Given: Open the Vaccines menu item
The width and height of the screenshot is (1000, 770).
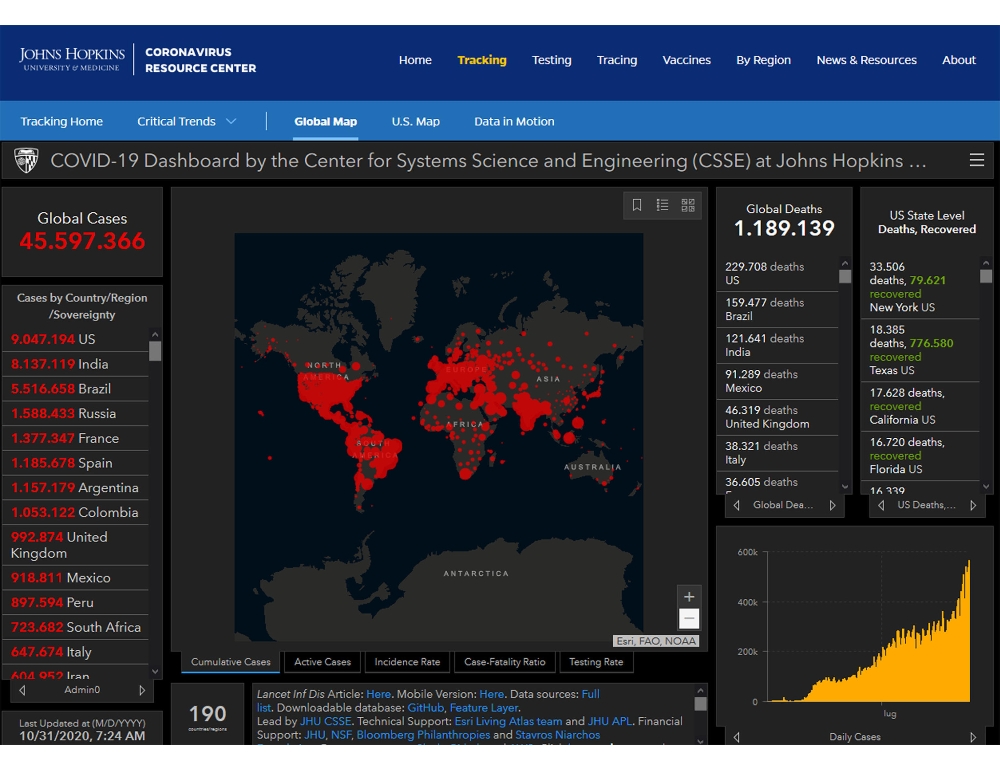Looking at the screenshot, I should 686,60.
